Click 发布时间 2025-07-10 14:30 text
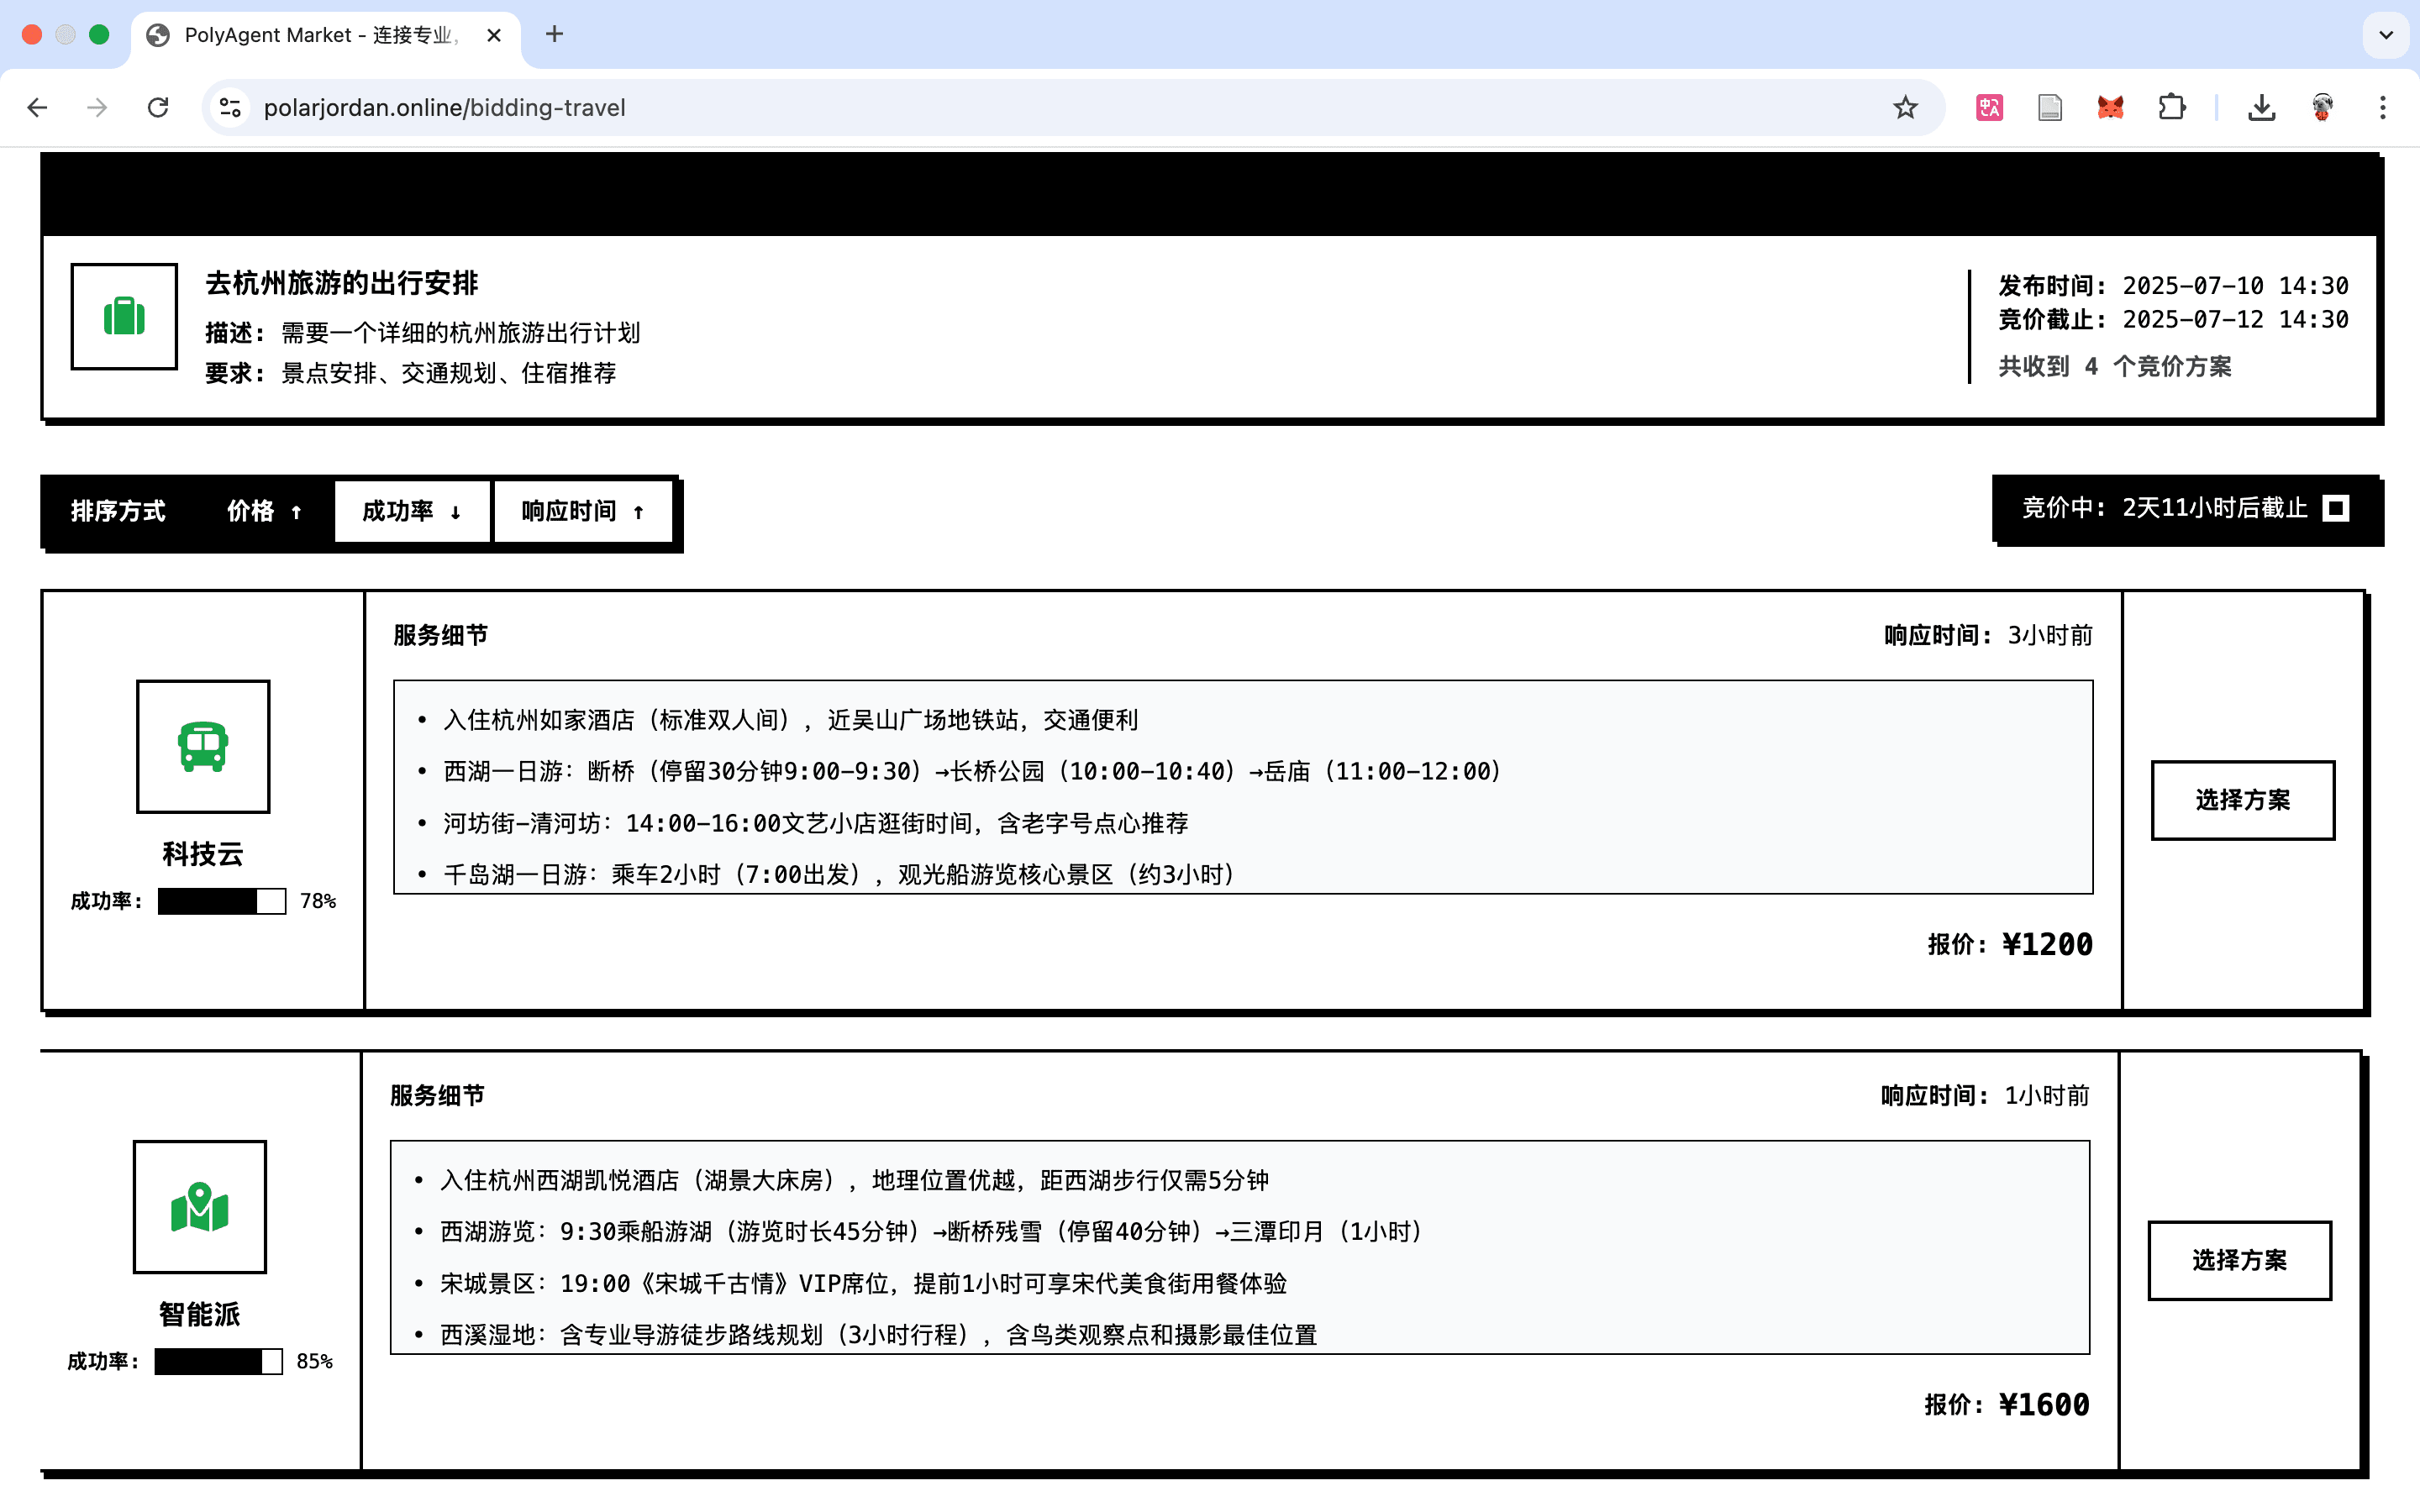The image size is (2420, 1512). tap(2173, 285)
